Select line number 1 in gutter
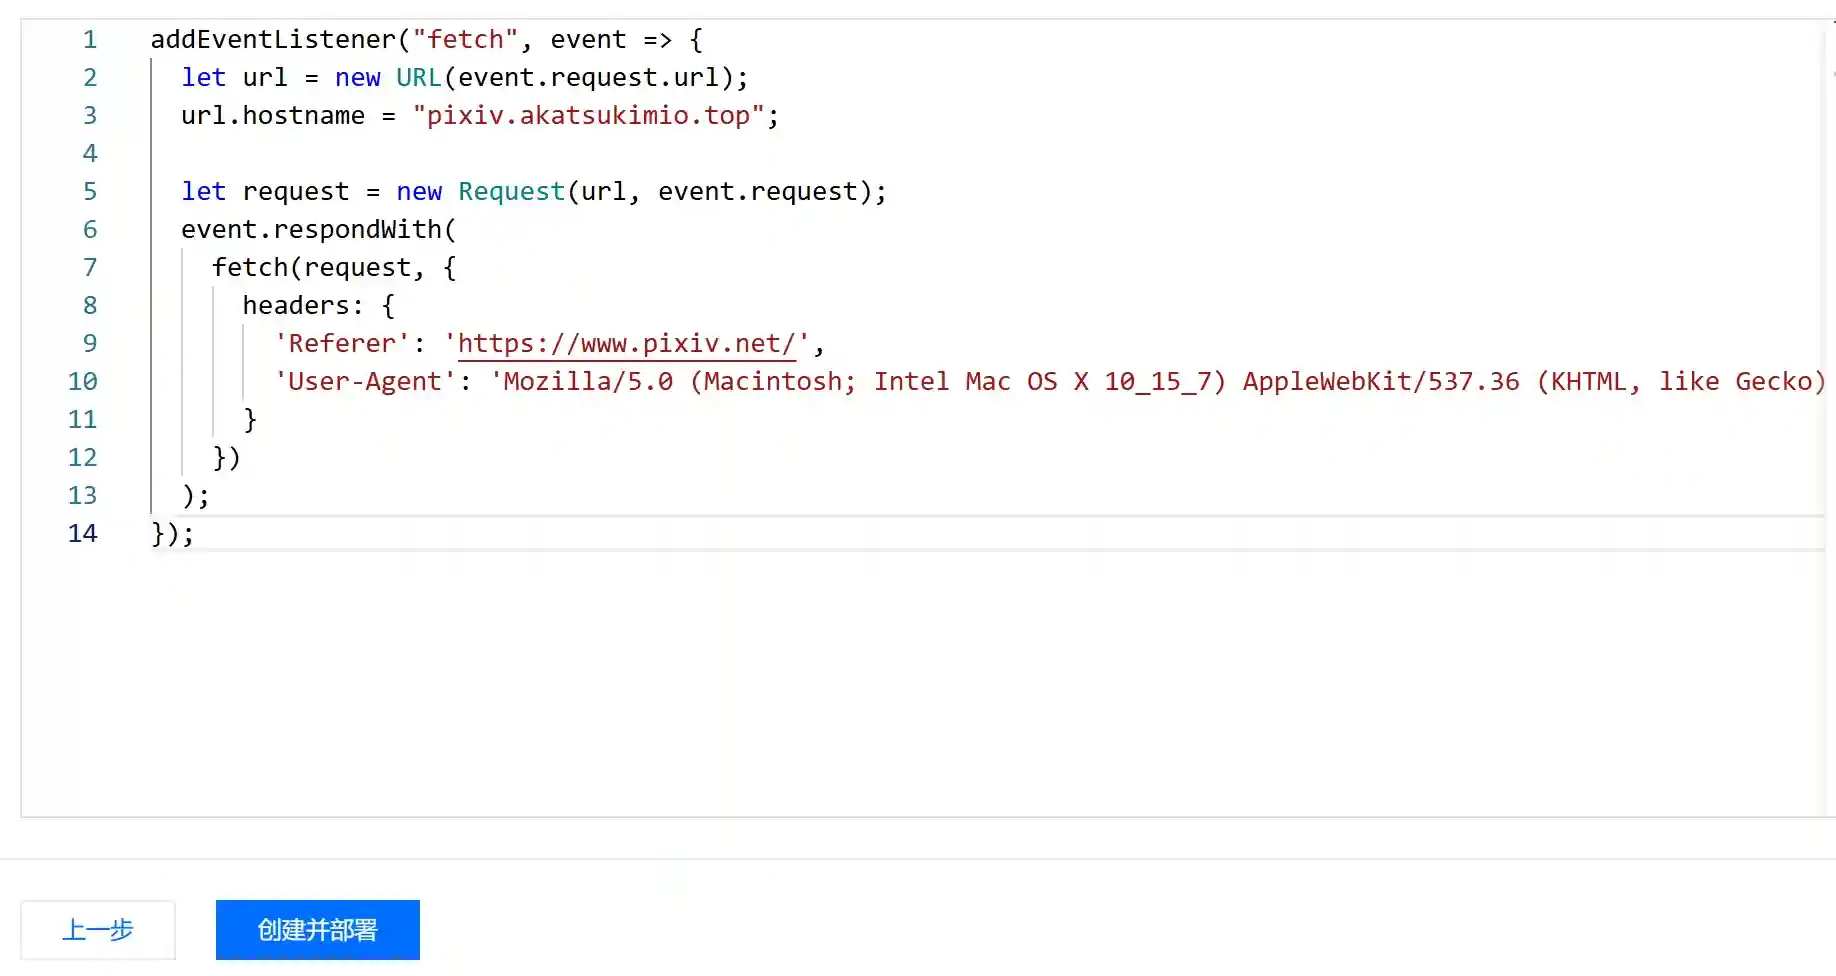Viewport: 1836px width, 976px height. [x=90, y=40]
